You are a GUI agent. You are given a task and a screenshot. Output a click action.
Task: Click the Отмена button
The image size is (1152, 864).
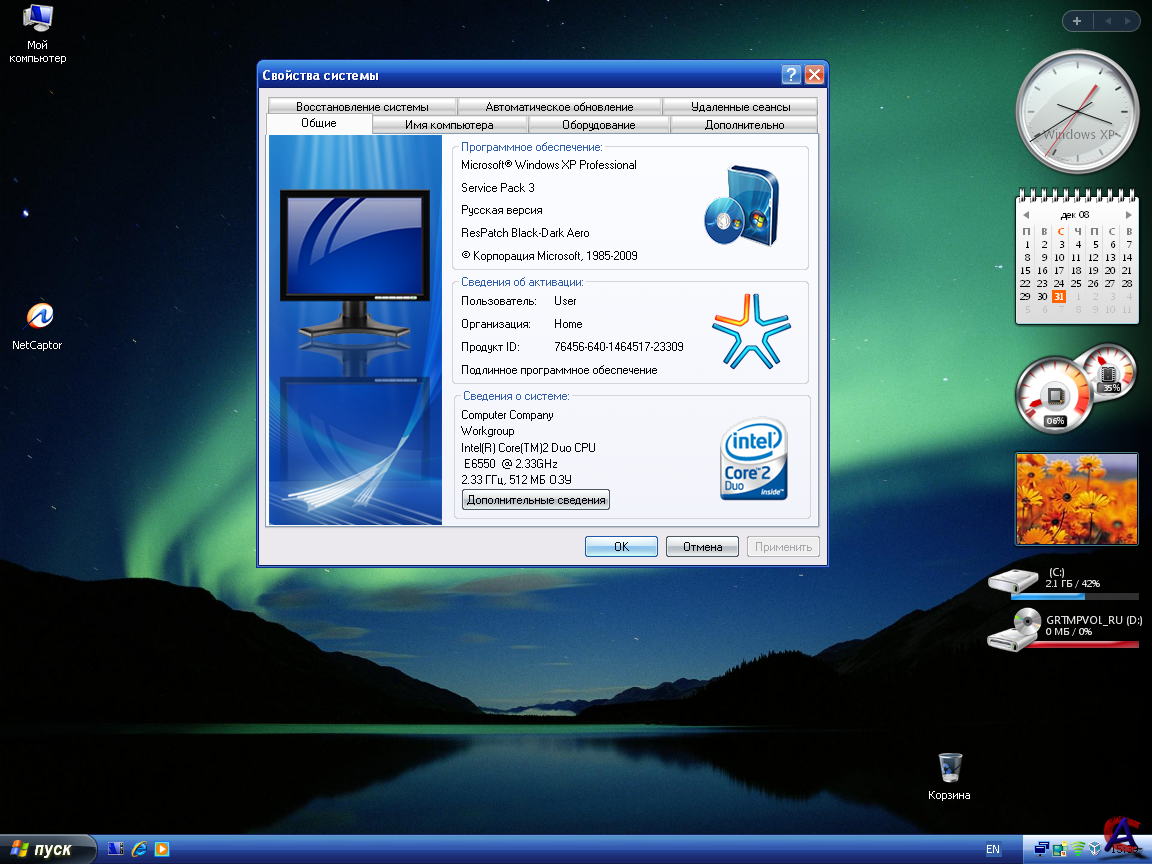(702, 547)
